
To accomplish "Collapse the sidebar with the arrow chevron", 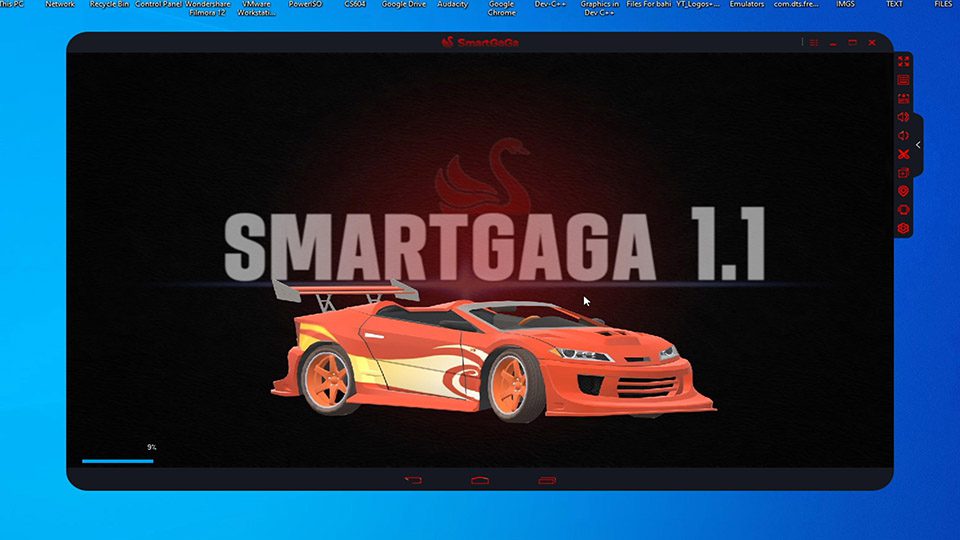I will tap(918, 145).
